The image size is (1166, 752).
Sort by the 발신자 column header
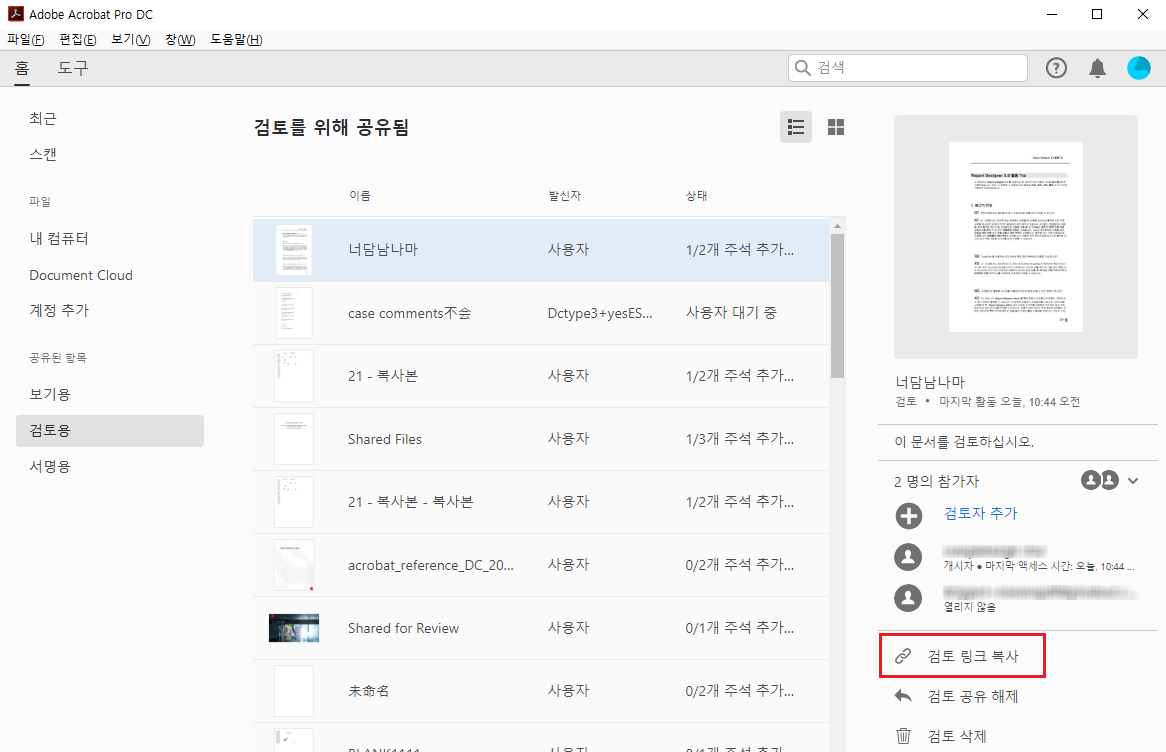tap(564, 196)
